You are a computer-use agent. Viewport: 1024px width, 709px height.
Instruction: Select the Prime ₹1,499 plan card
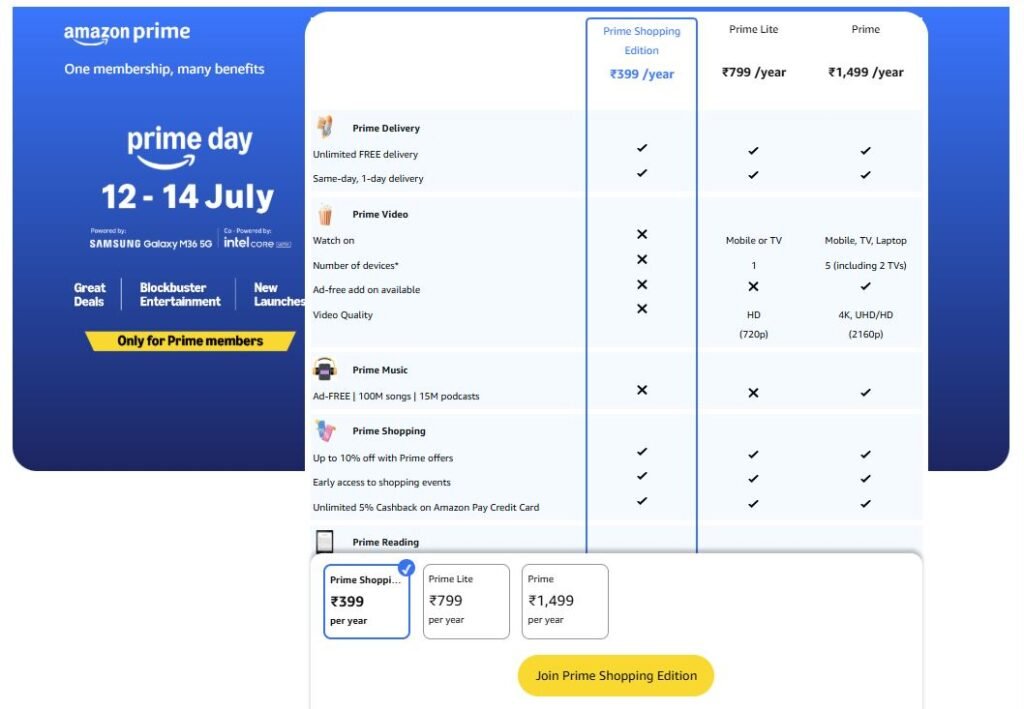point(565,601)
